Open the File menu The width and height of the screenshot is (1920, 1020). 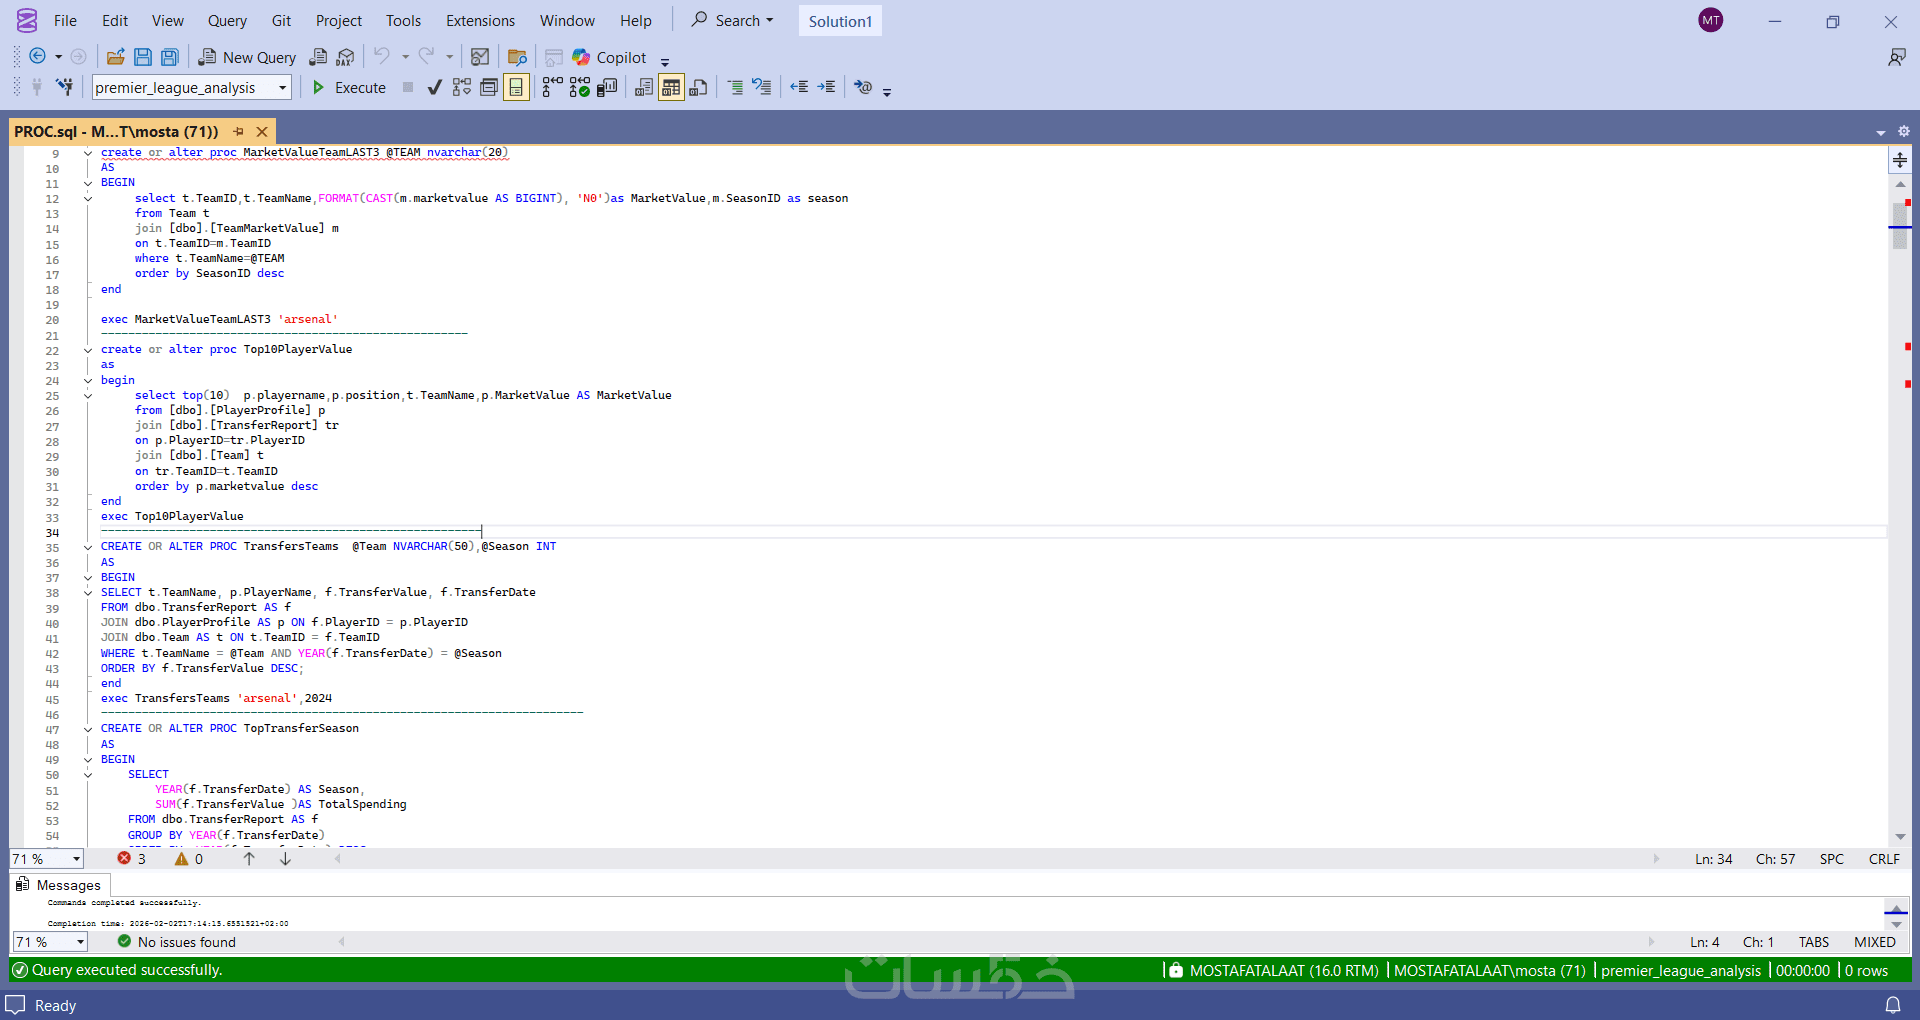click(65, 20)
